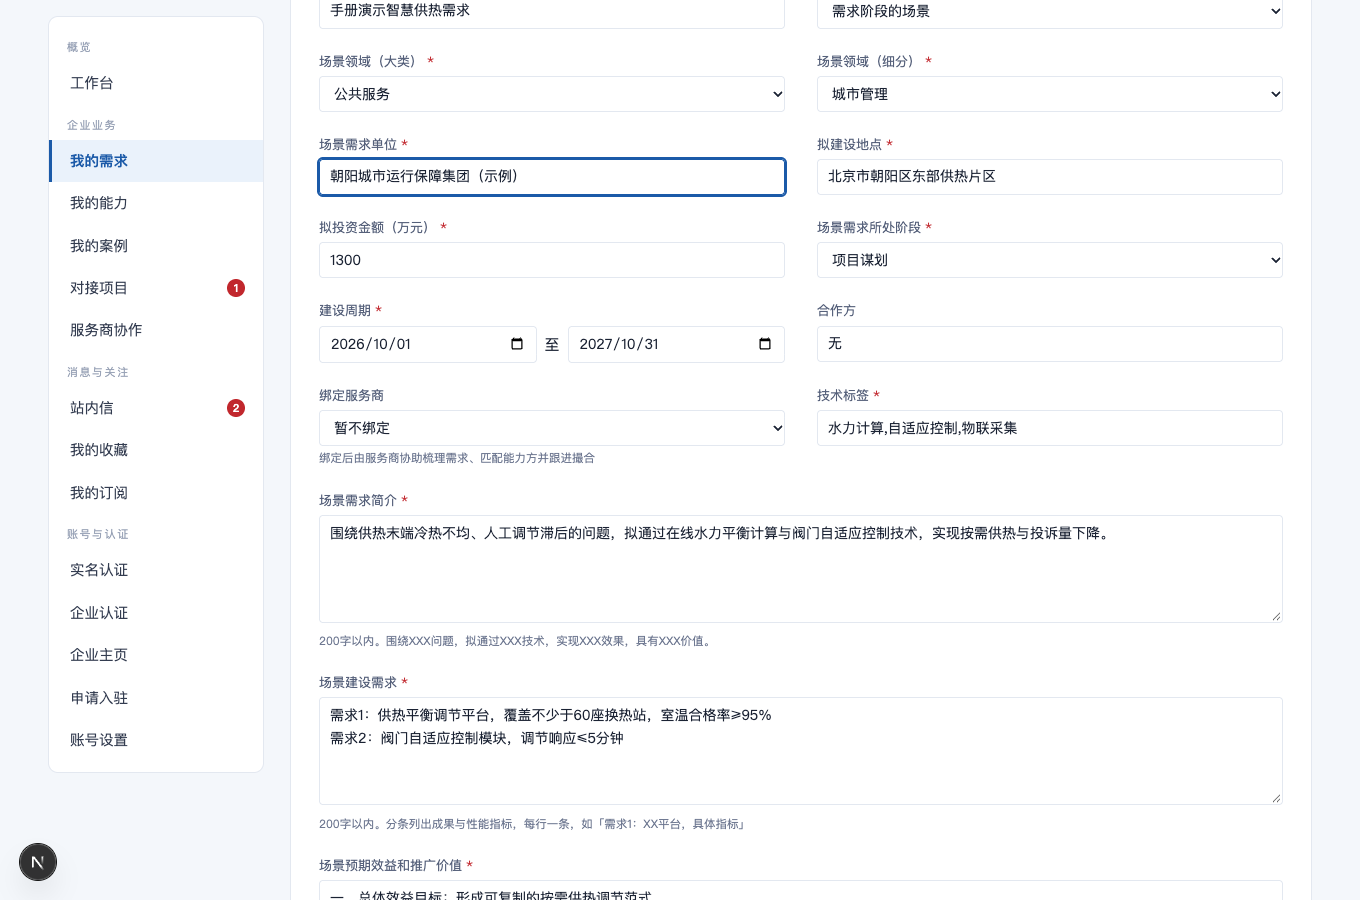Open 企业认证 in sidebar
Viewport: 1360px width, 900px height.
click(x=156, y=613)
